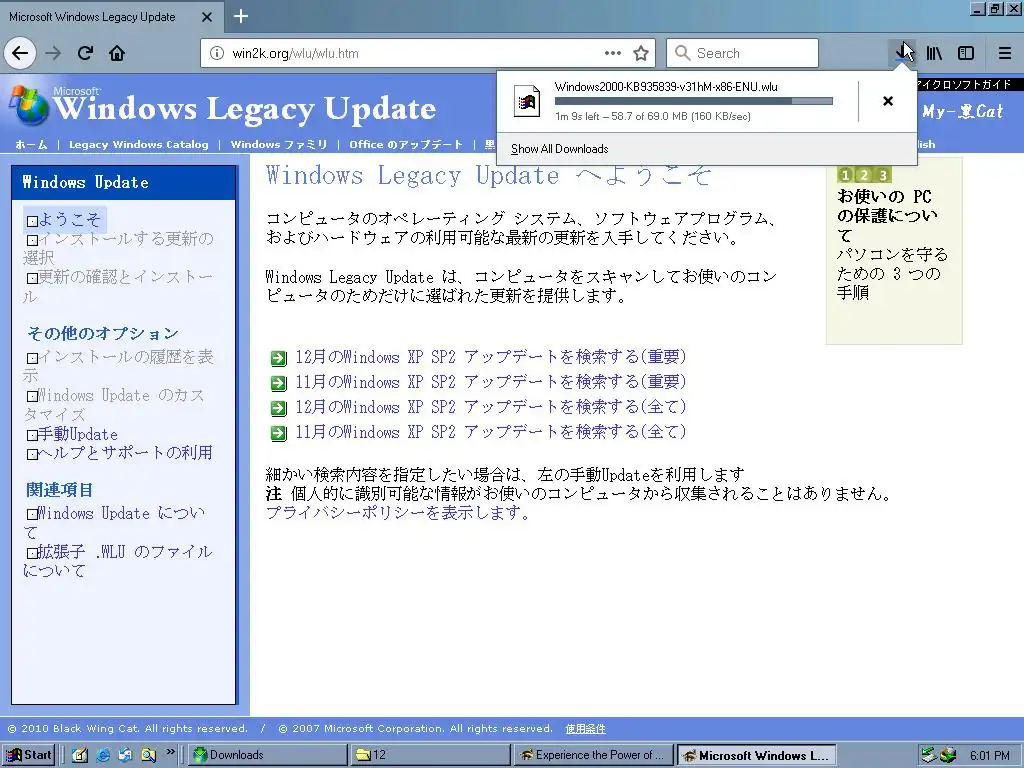The width and height of the screenshot is (1024, 768).
Task: Open the ホーム navigation item
Action: (x=31, y=144)
